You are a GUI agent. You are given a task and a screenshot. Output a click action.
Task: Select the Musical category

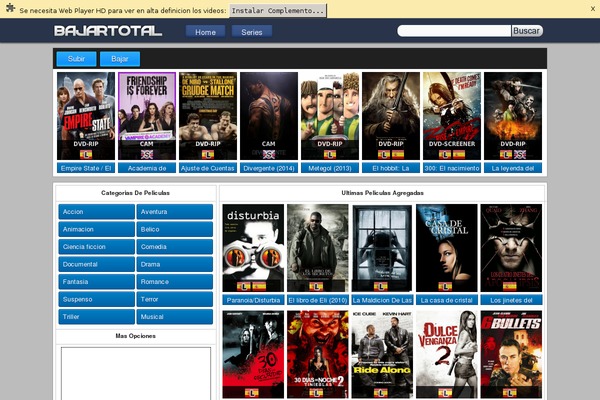[174, 317]
